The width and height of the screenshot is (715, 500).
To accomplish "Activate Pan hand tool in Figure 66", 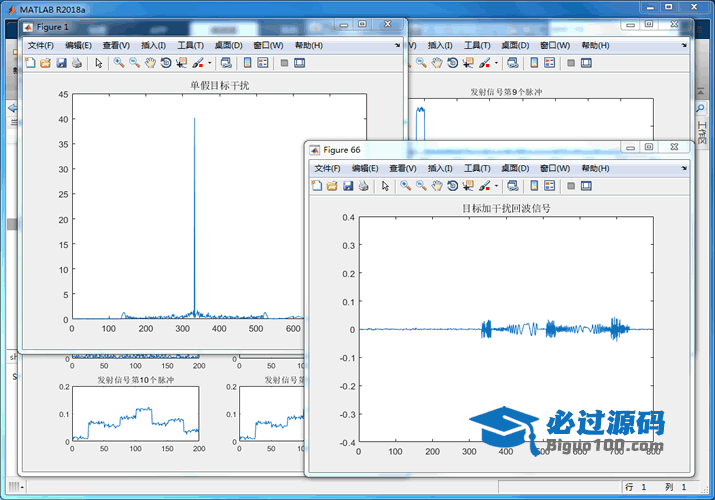I will point(437,186).
